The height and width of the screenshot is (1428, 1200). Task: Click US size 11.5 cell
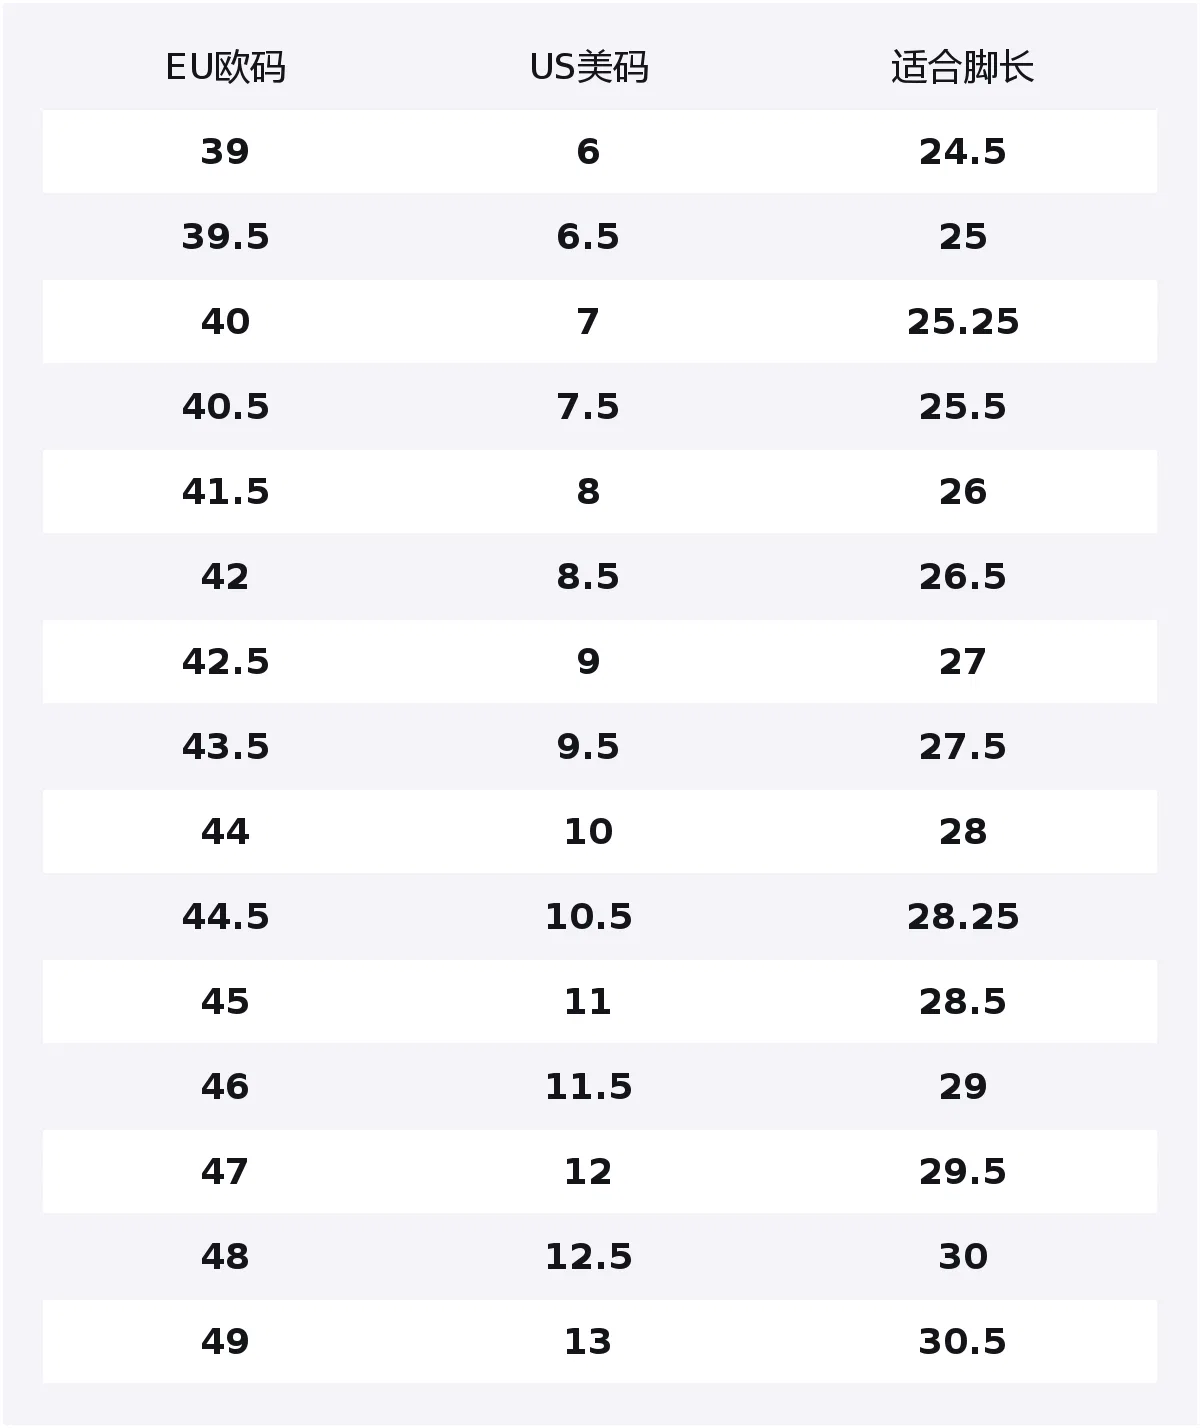coord(588,1087)
